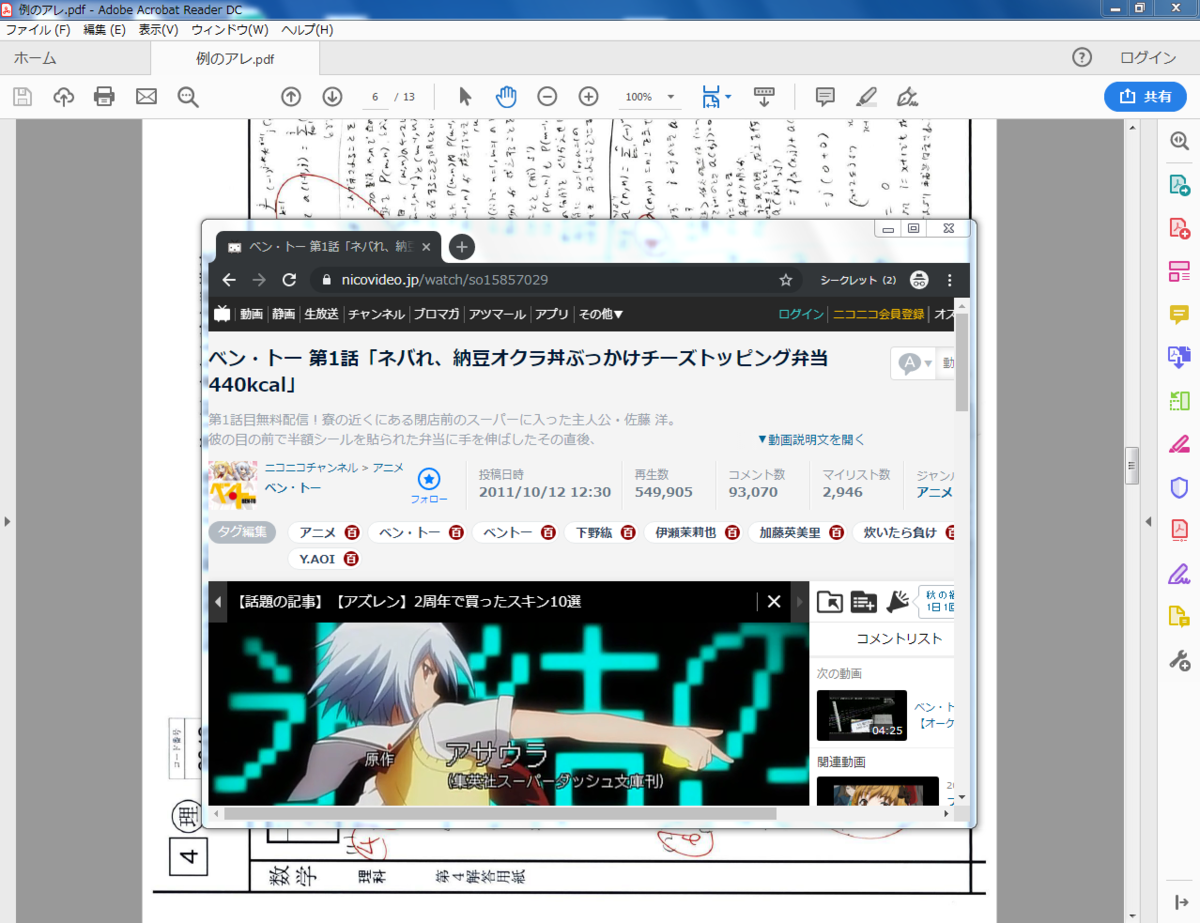Click the ニコニコ会員登録 link

878,314
